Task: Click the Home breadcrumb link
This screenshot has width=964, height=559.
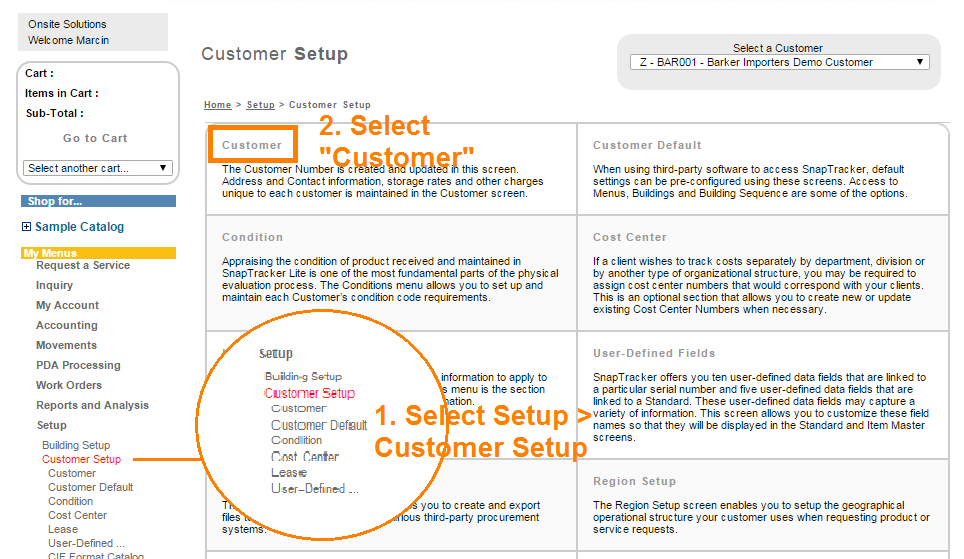Action: click(x=217, y=105)
